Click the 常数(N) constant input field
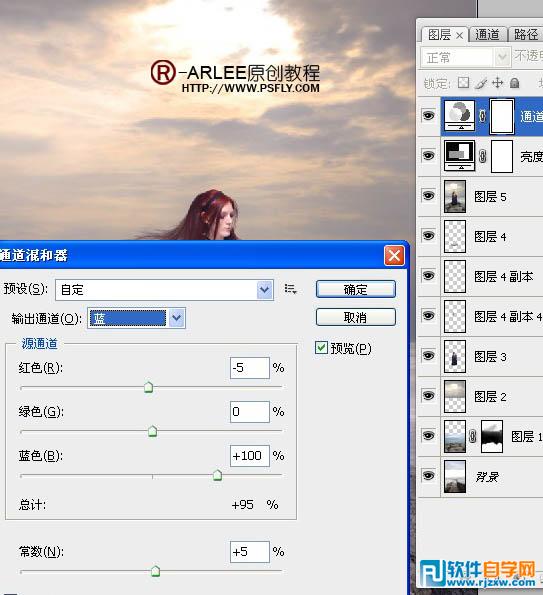 (x=250, y=552)
